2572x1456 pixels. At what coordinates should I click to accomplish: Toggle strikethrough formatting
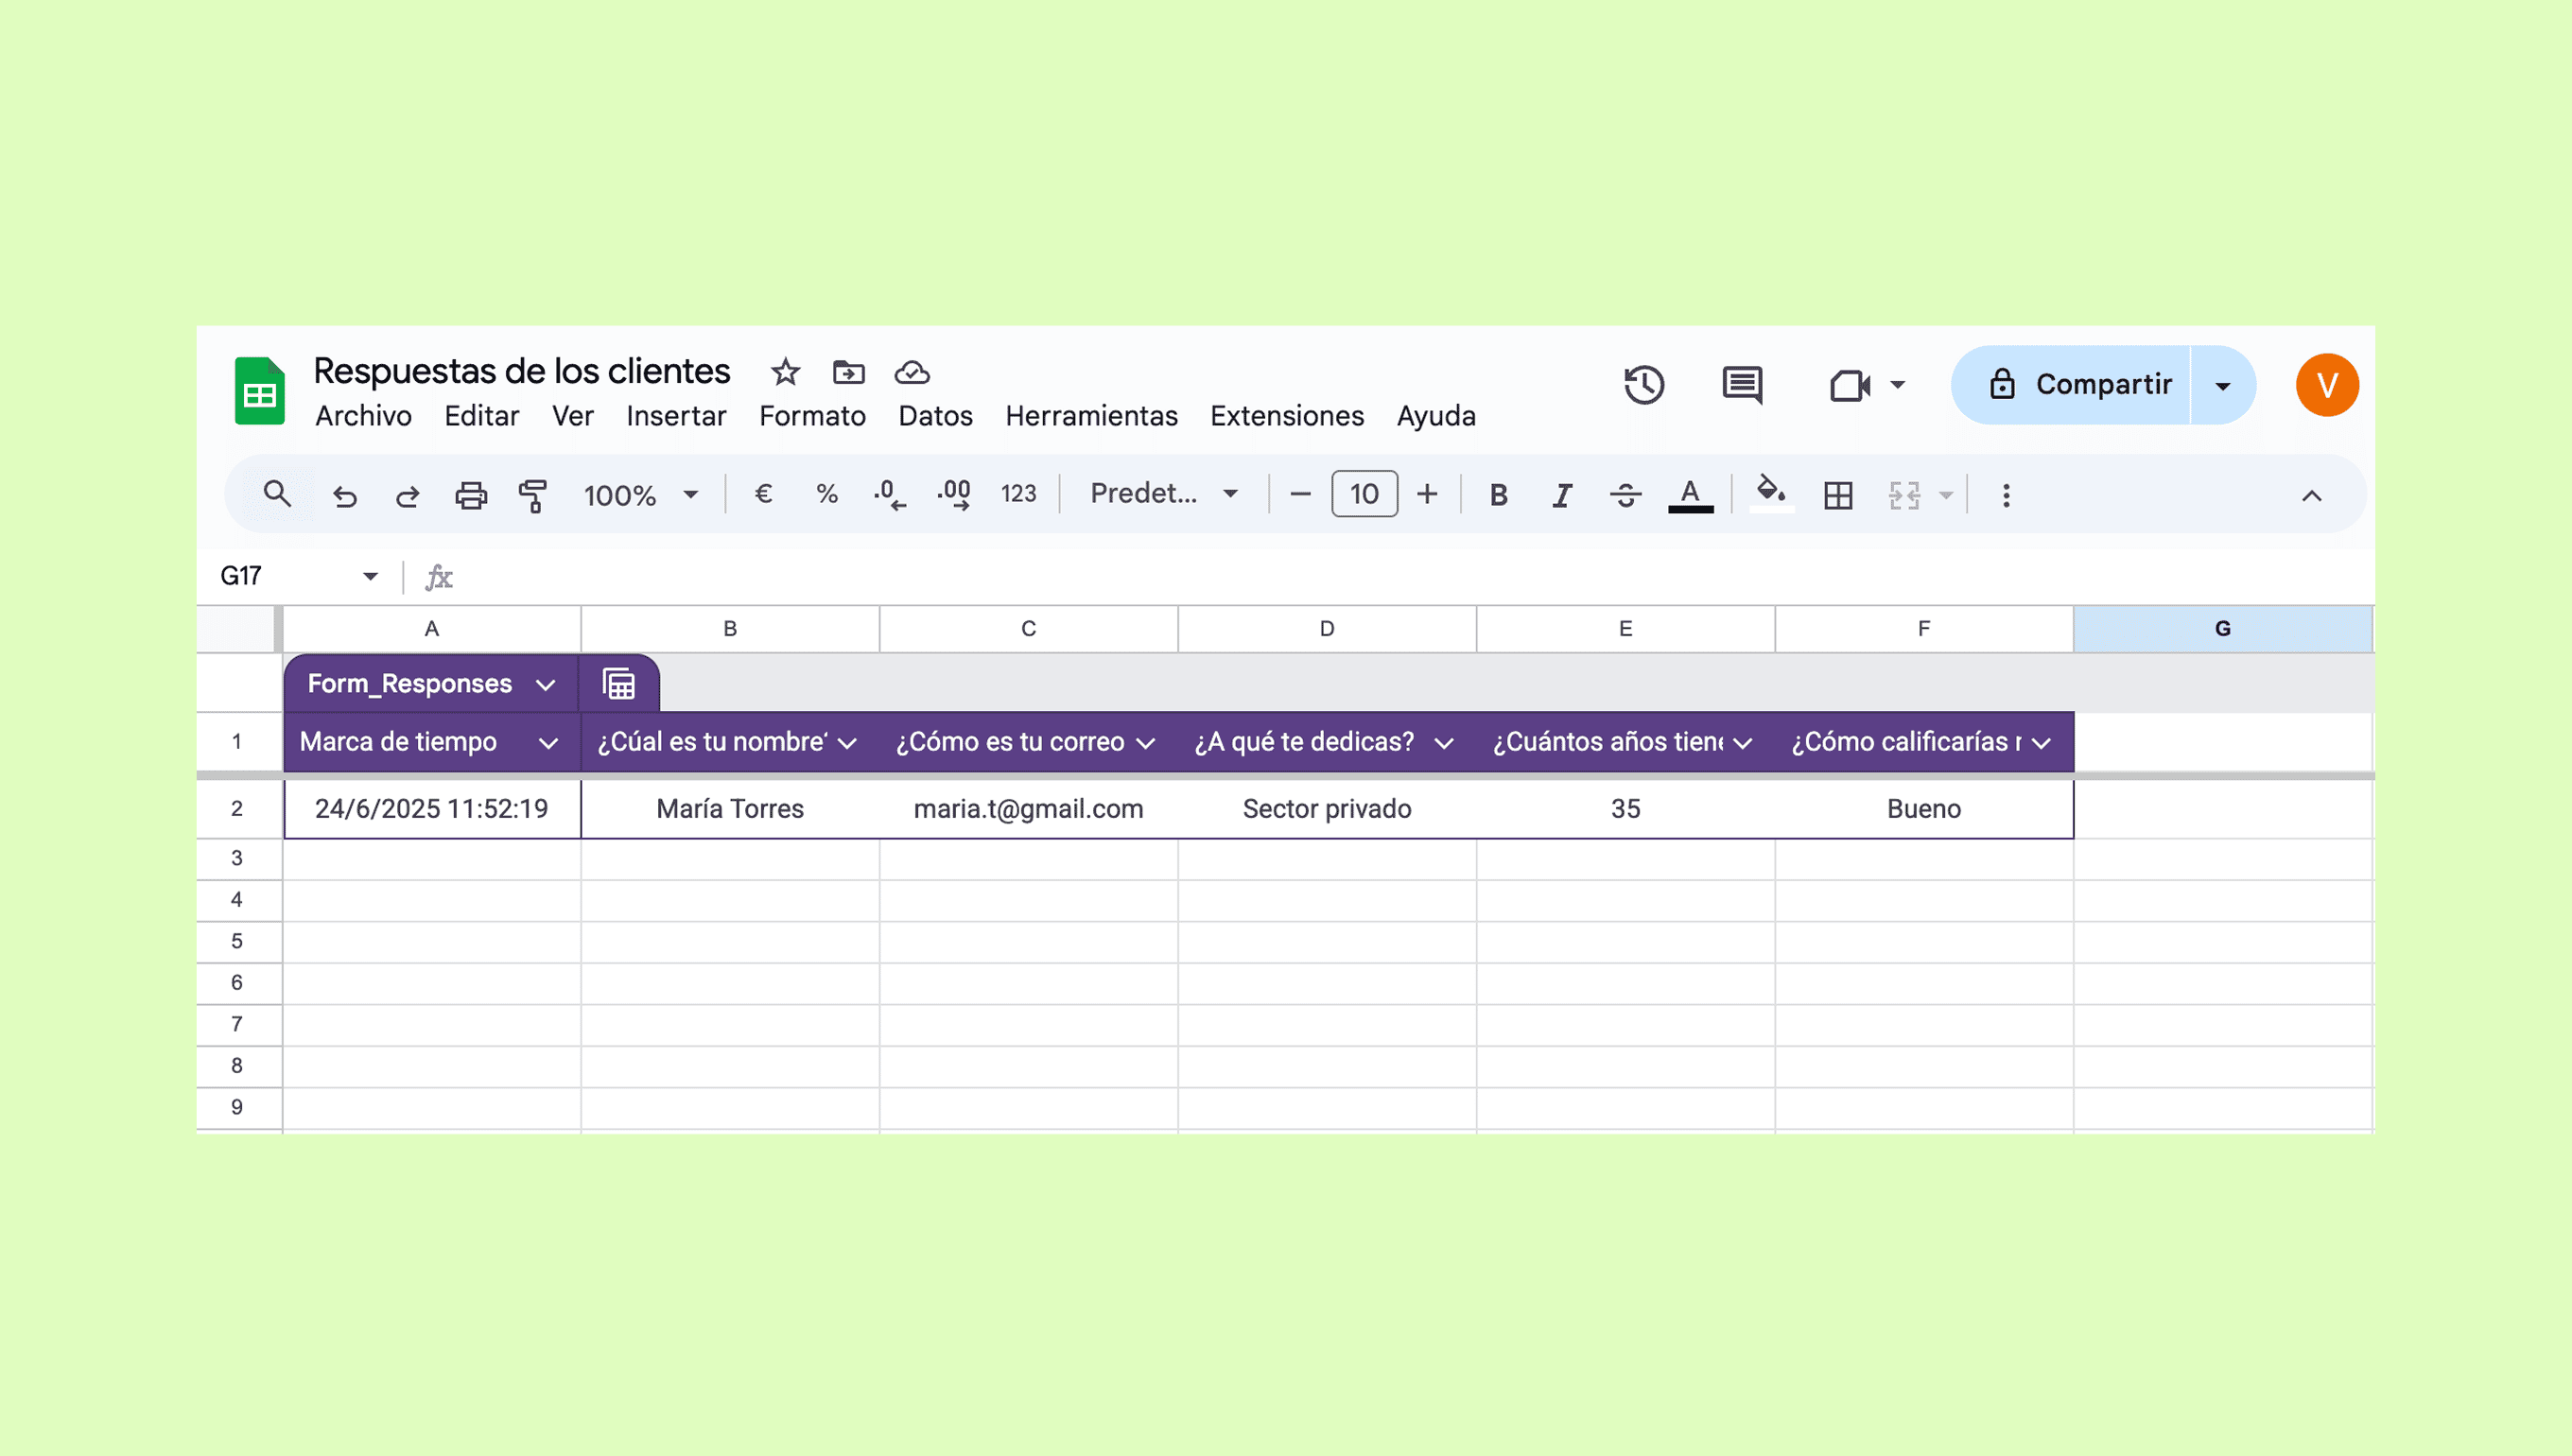[1625, 495]
